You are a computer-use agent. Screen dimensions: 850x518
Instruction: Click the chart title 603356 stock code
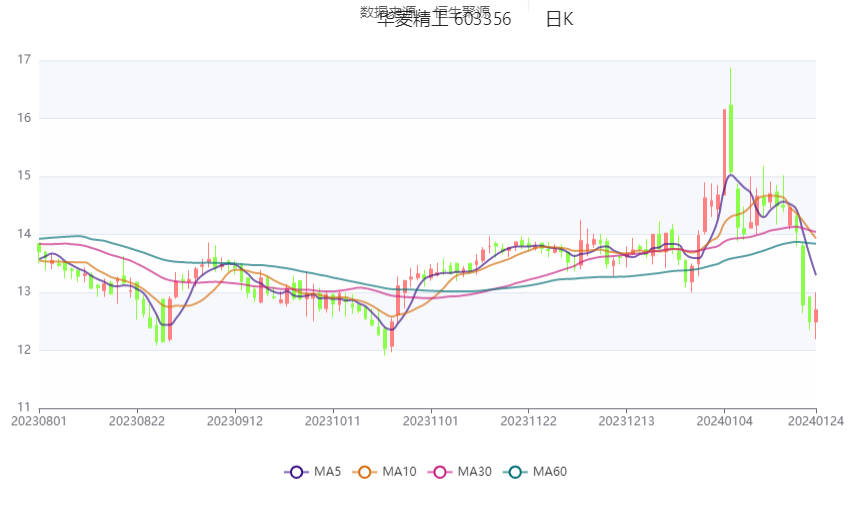click(x=482, y=20)
